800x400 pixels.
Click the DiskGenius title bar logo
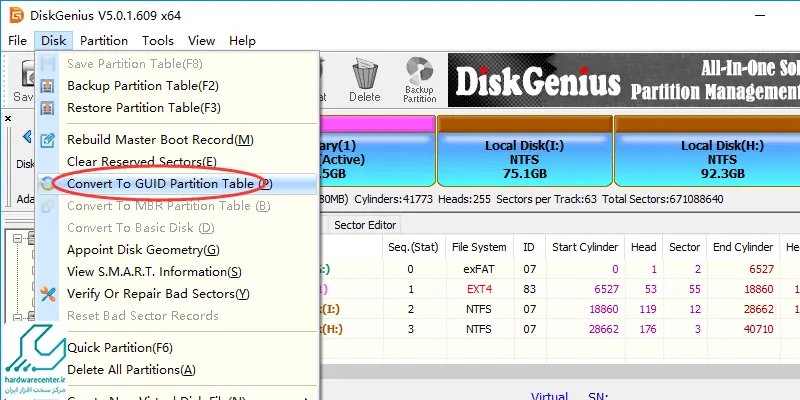[x=16, y=15]
